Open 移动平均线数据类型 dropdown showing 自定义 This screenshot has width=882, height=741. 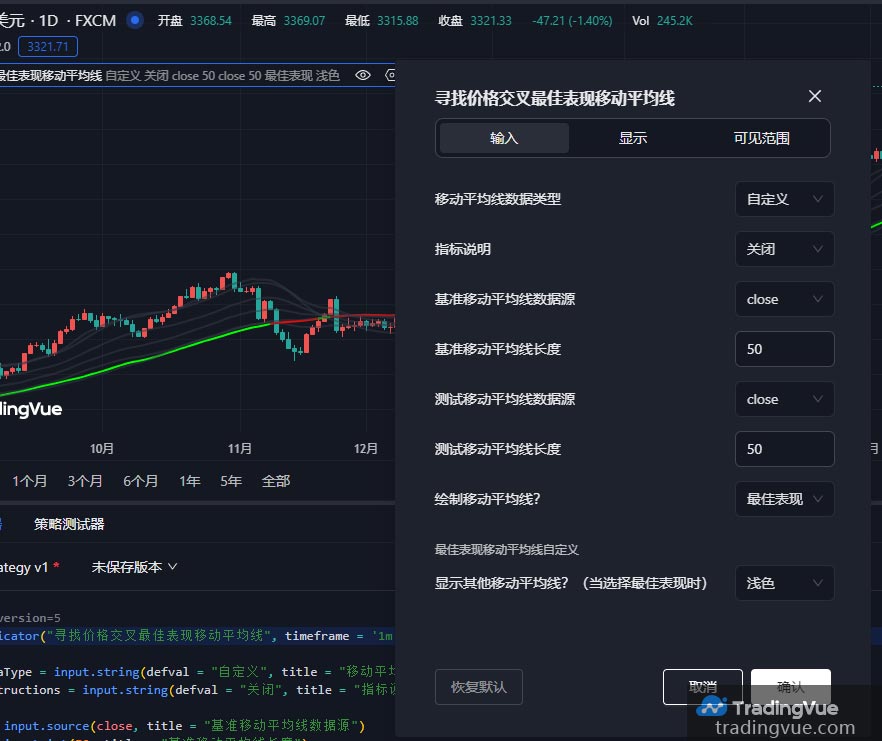point(784,199)
